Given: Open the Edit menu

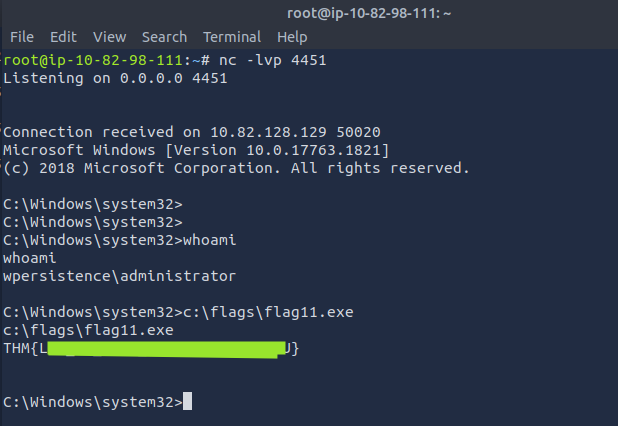Looking at the screenshot, I should tap(63, 37).
